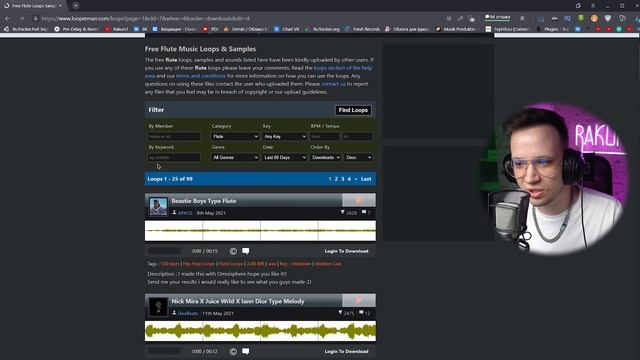This screenshot has height=360, width=640.
Task: Open Chart VK bookmark
Action: coord(287,29)
